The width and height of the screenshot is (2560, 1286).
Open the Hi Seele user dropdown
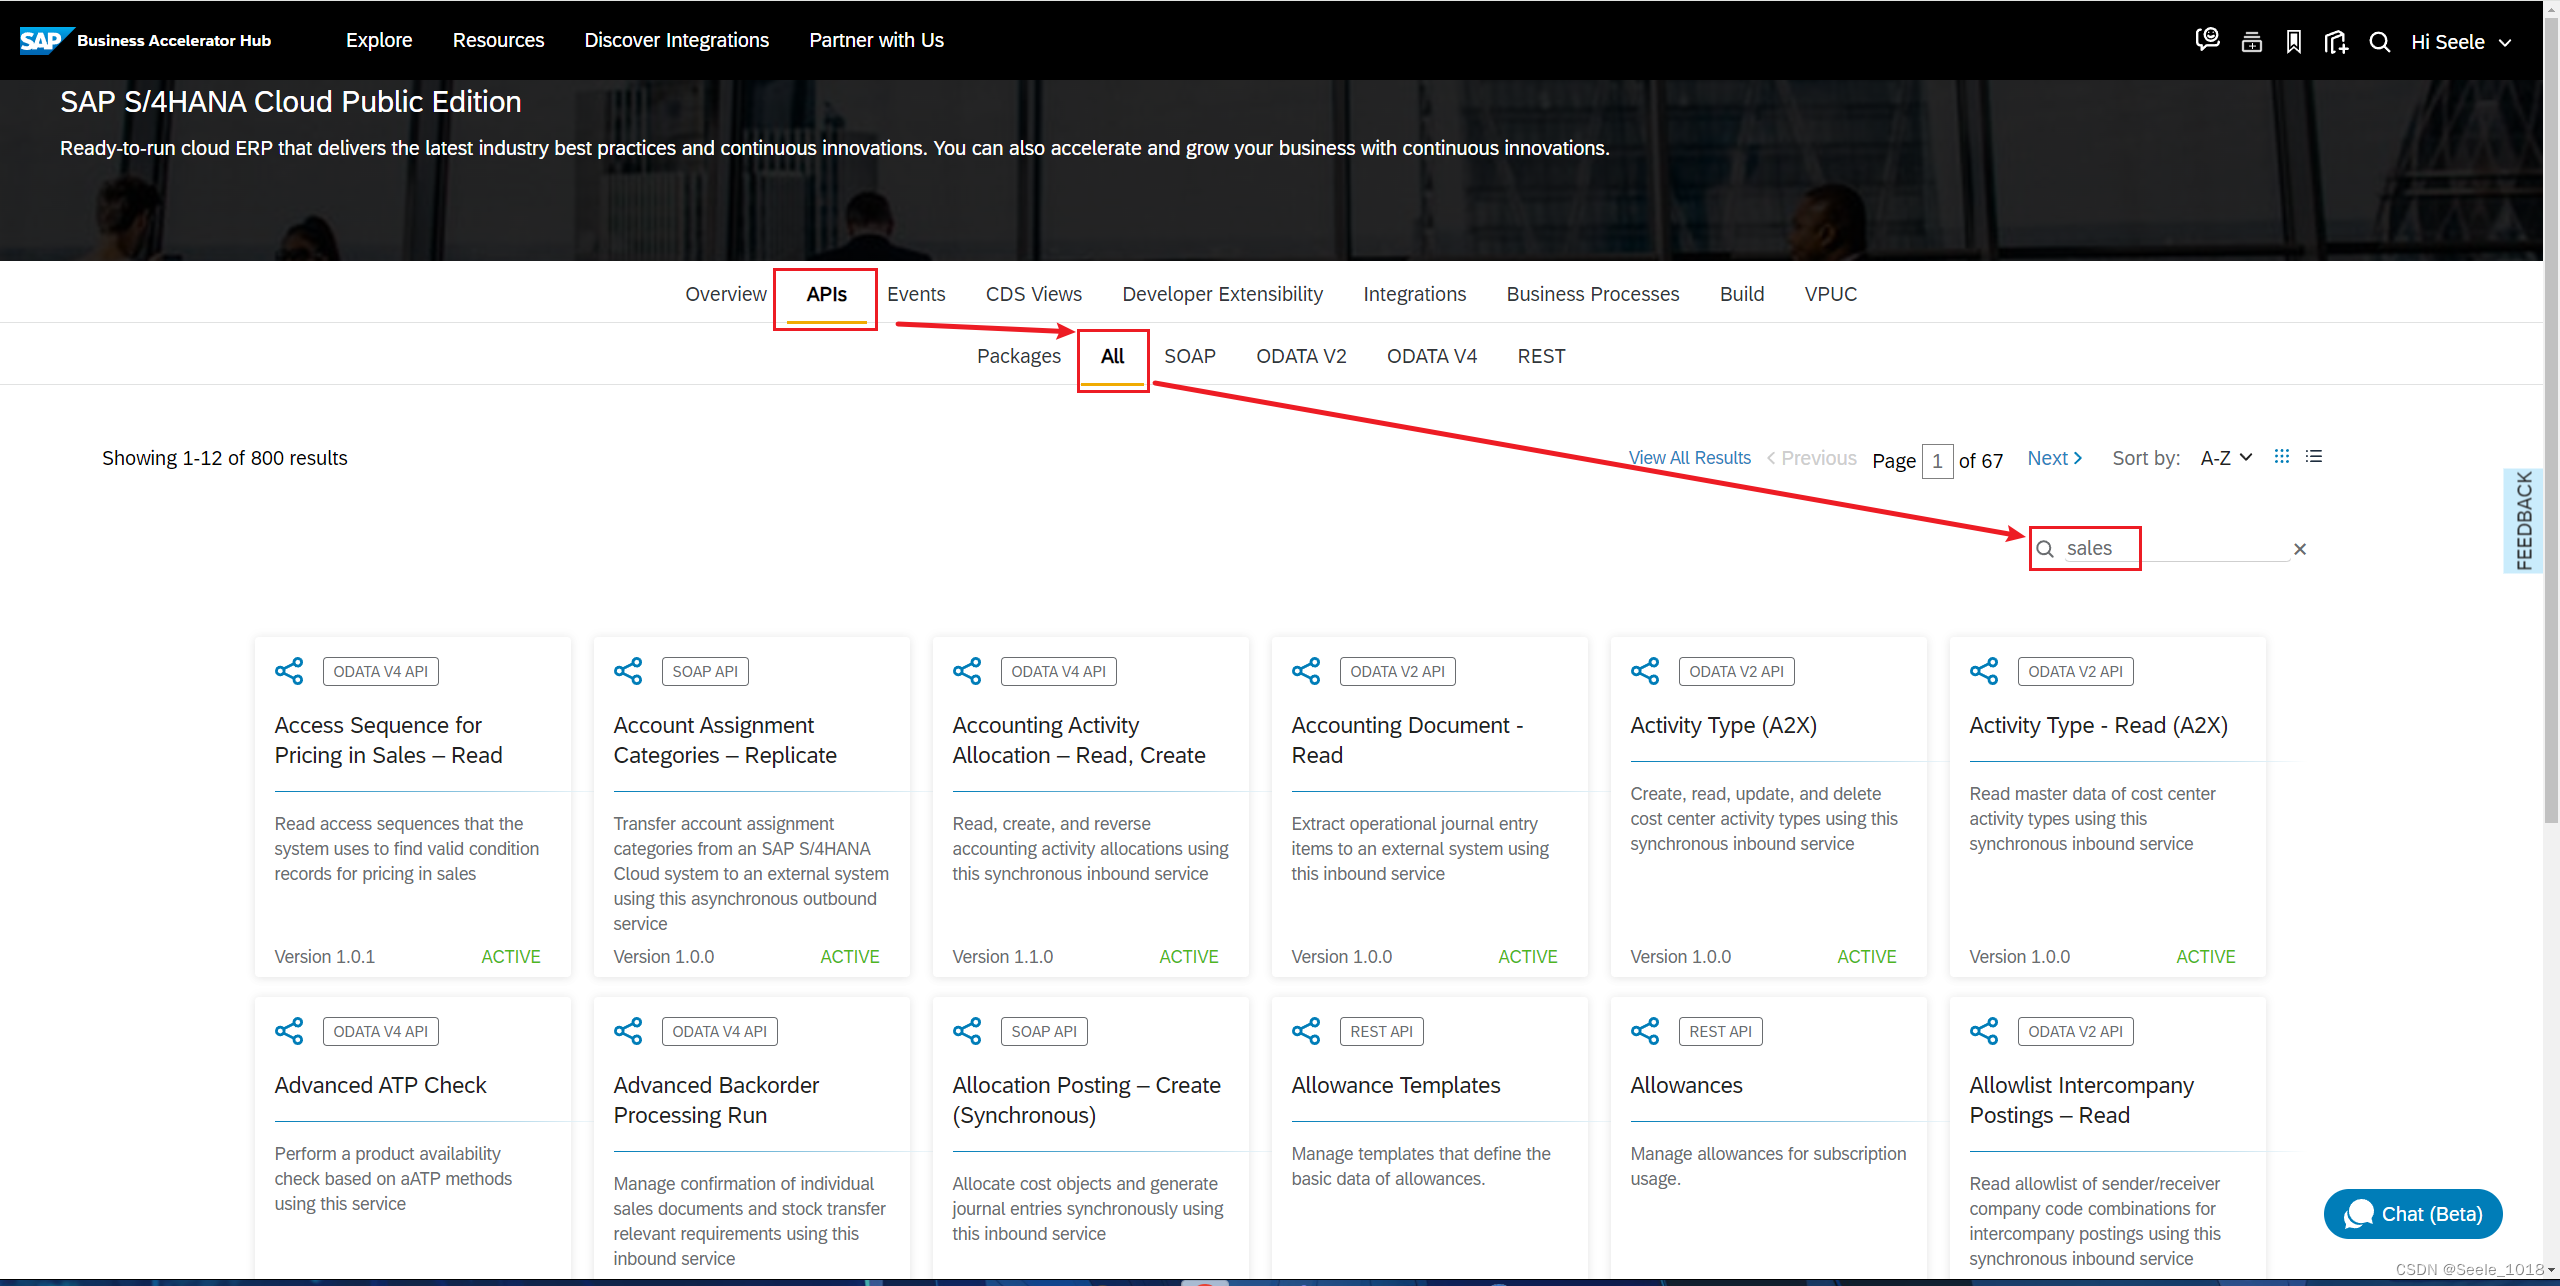(2461, 42)
